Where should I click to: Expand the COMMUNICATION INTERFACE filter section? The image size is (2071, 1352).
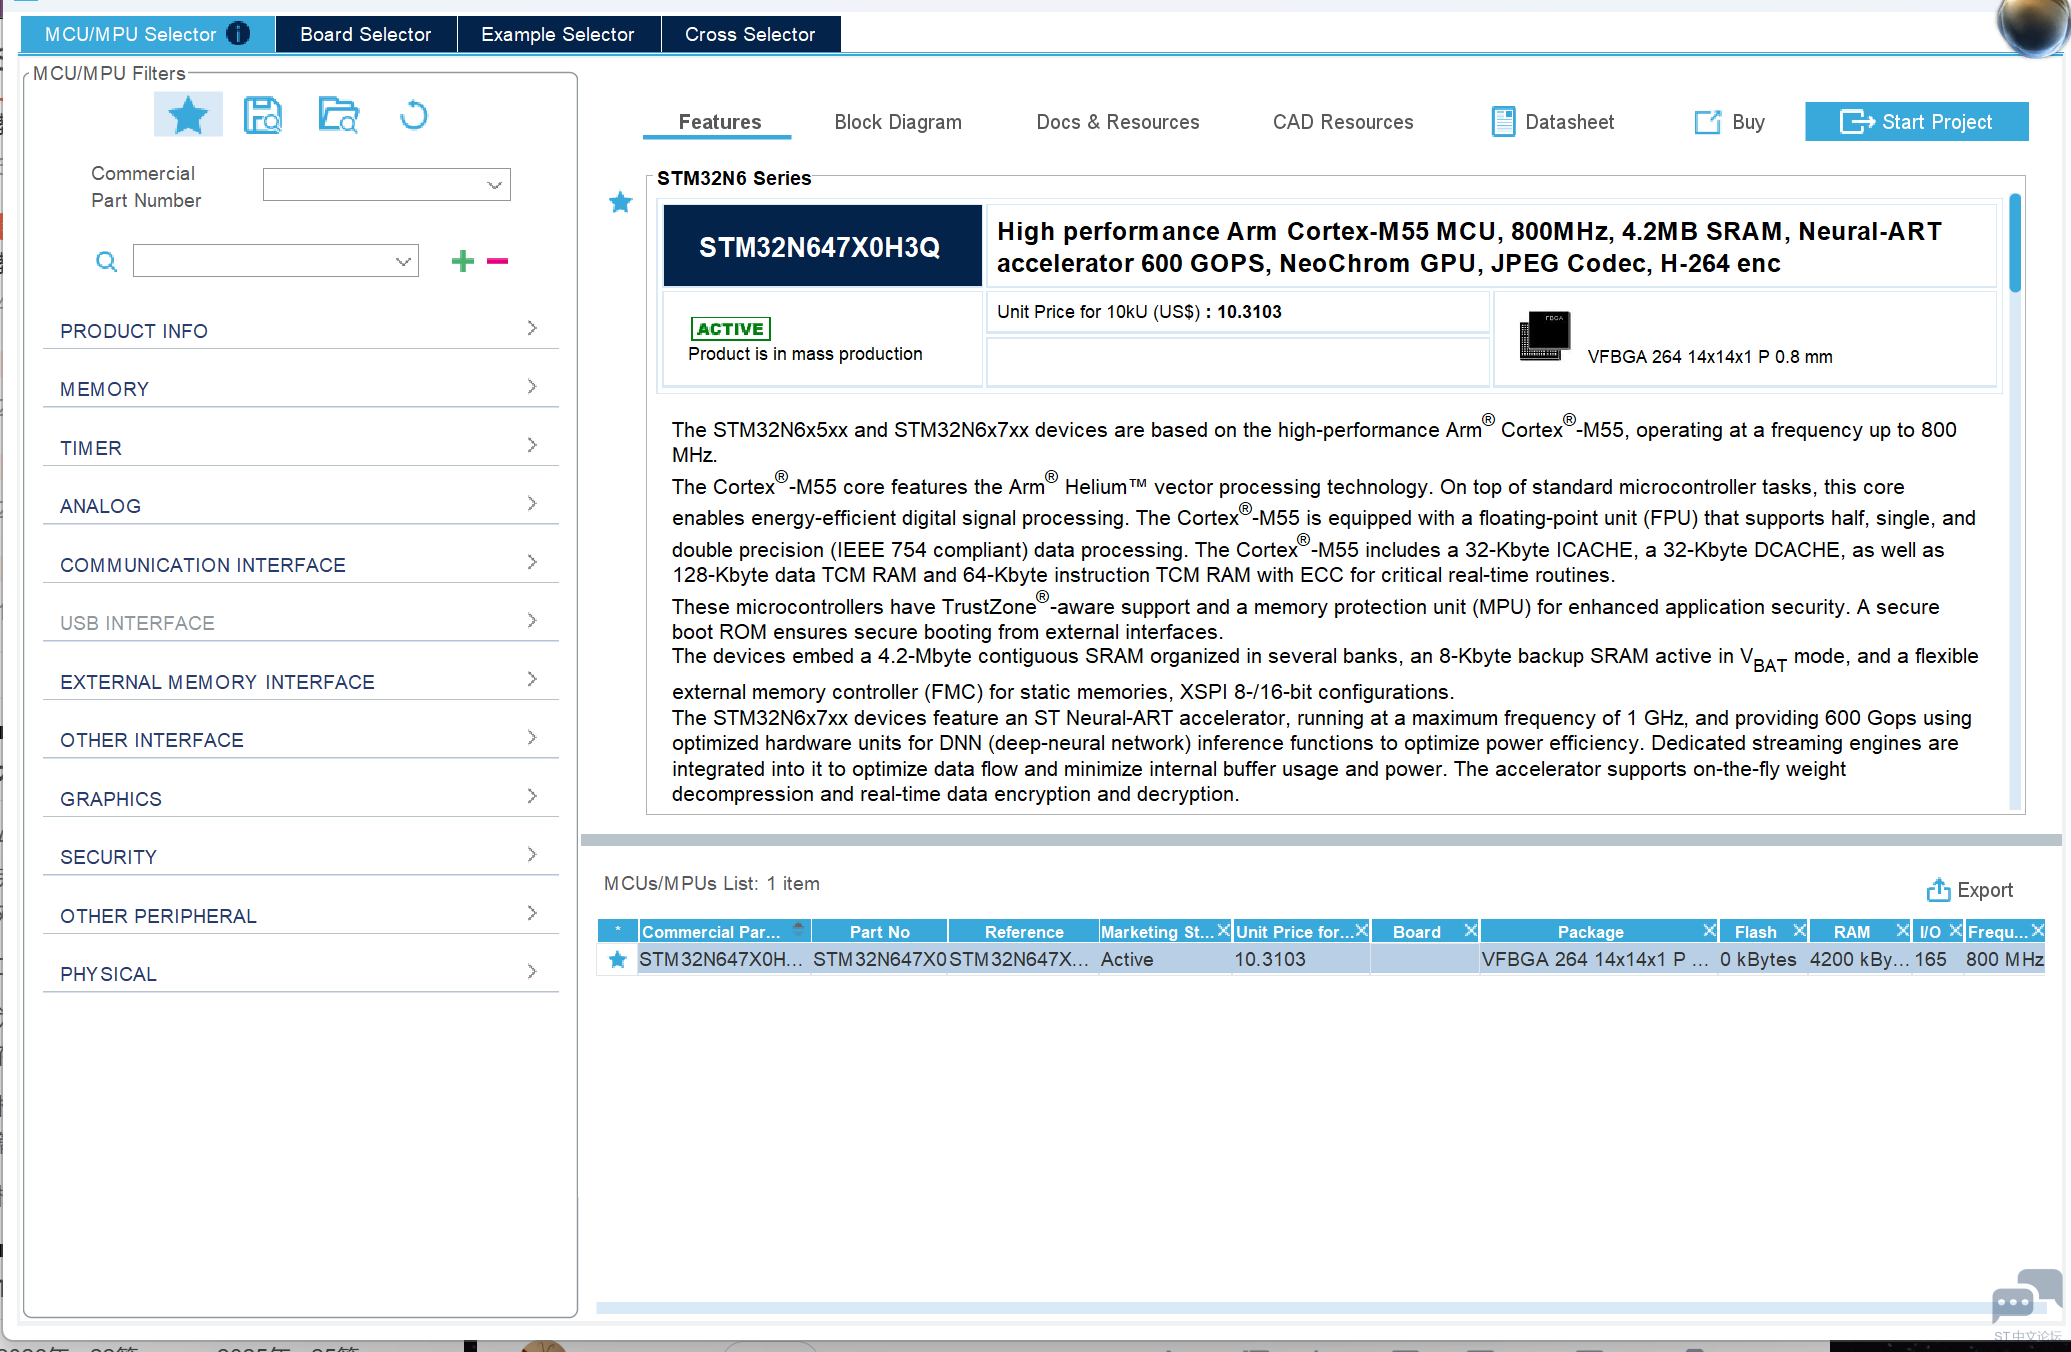[x=300, y=564]
